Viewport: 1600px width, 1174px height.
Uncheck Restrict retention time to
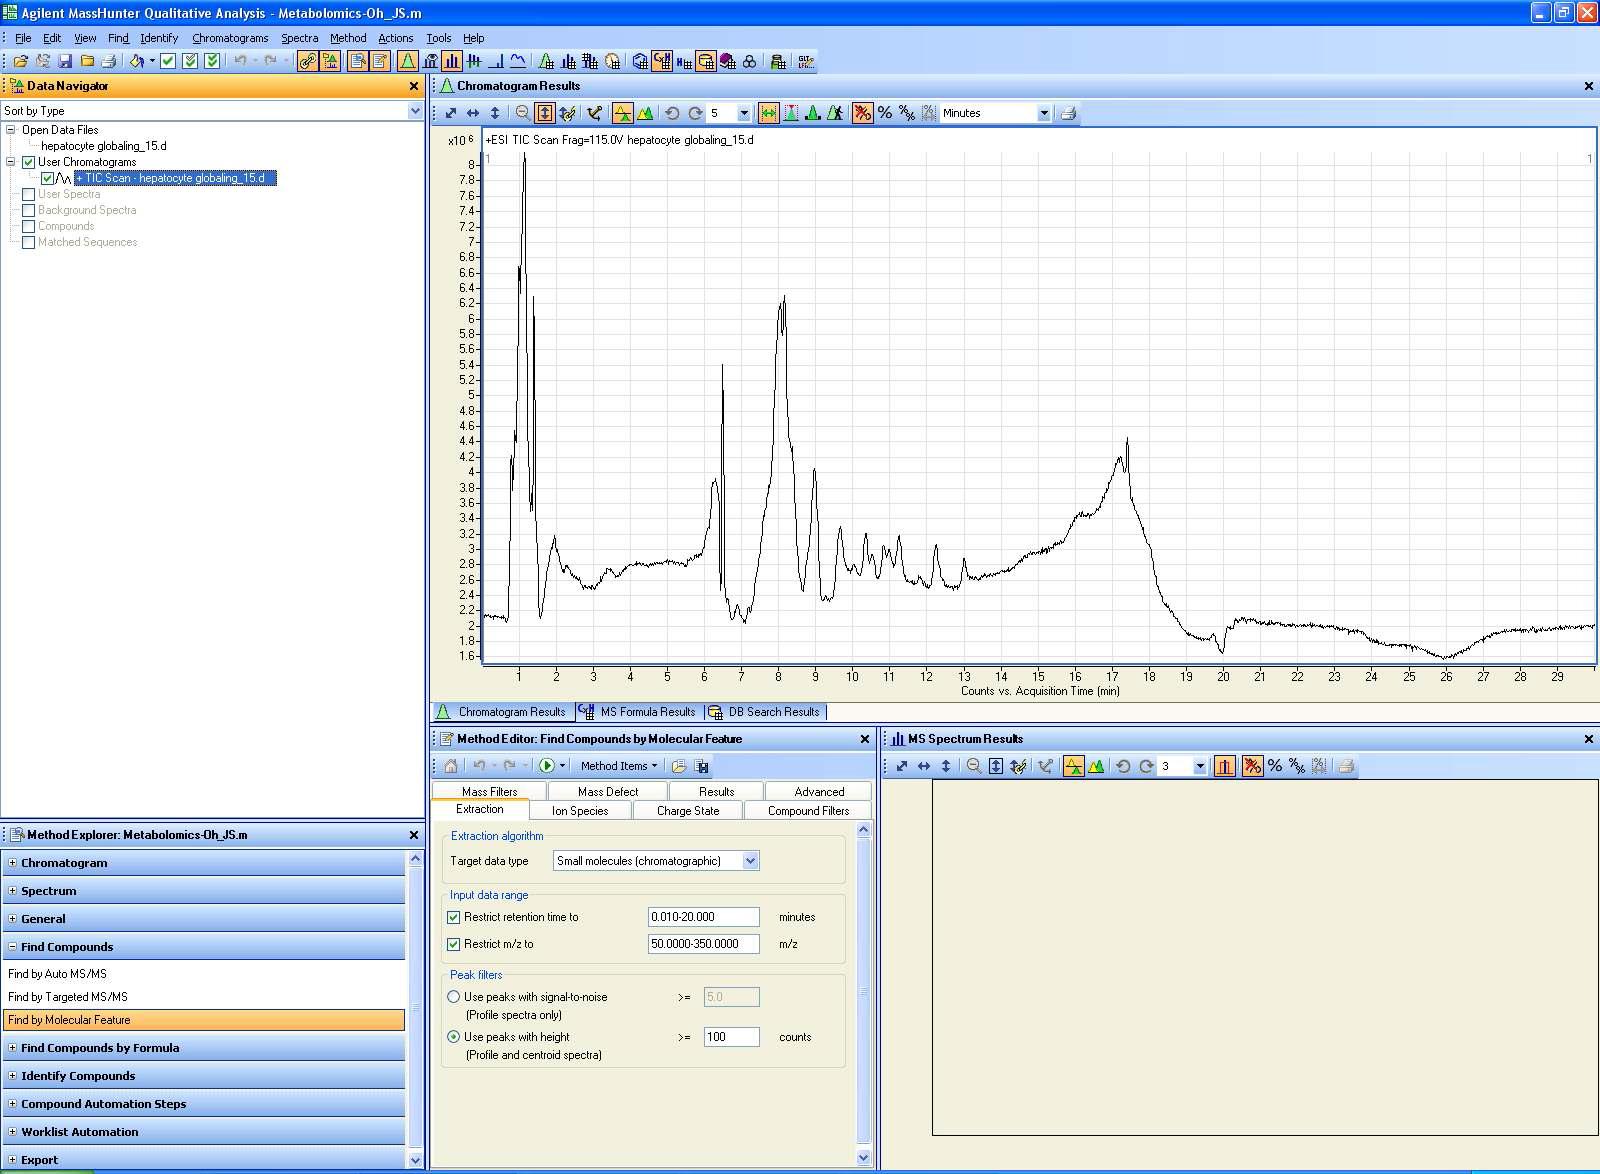(x=453, y=917)
